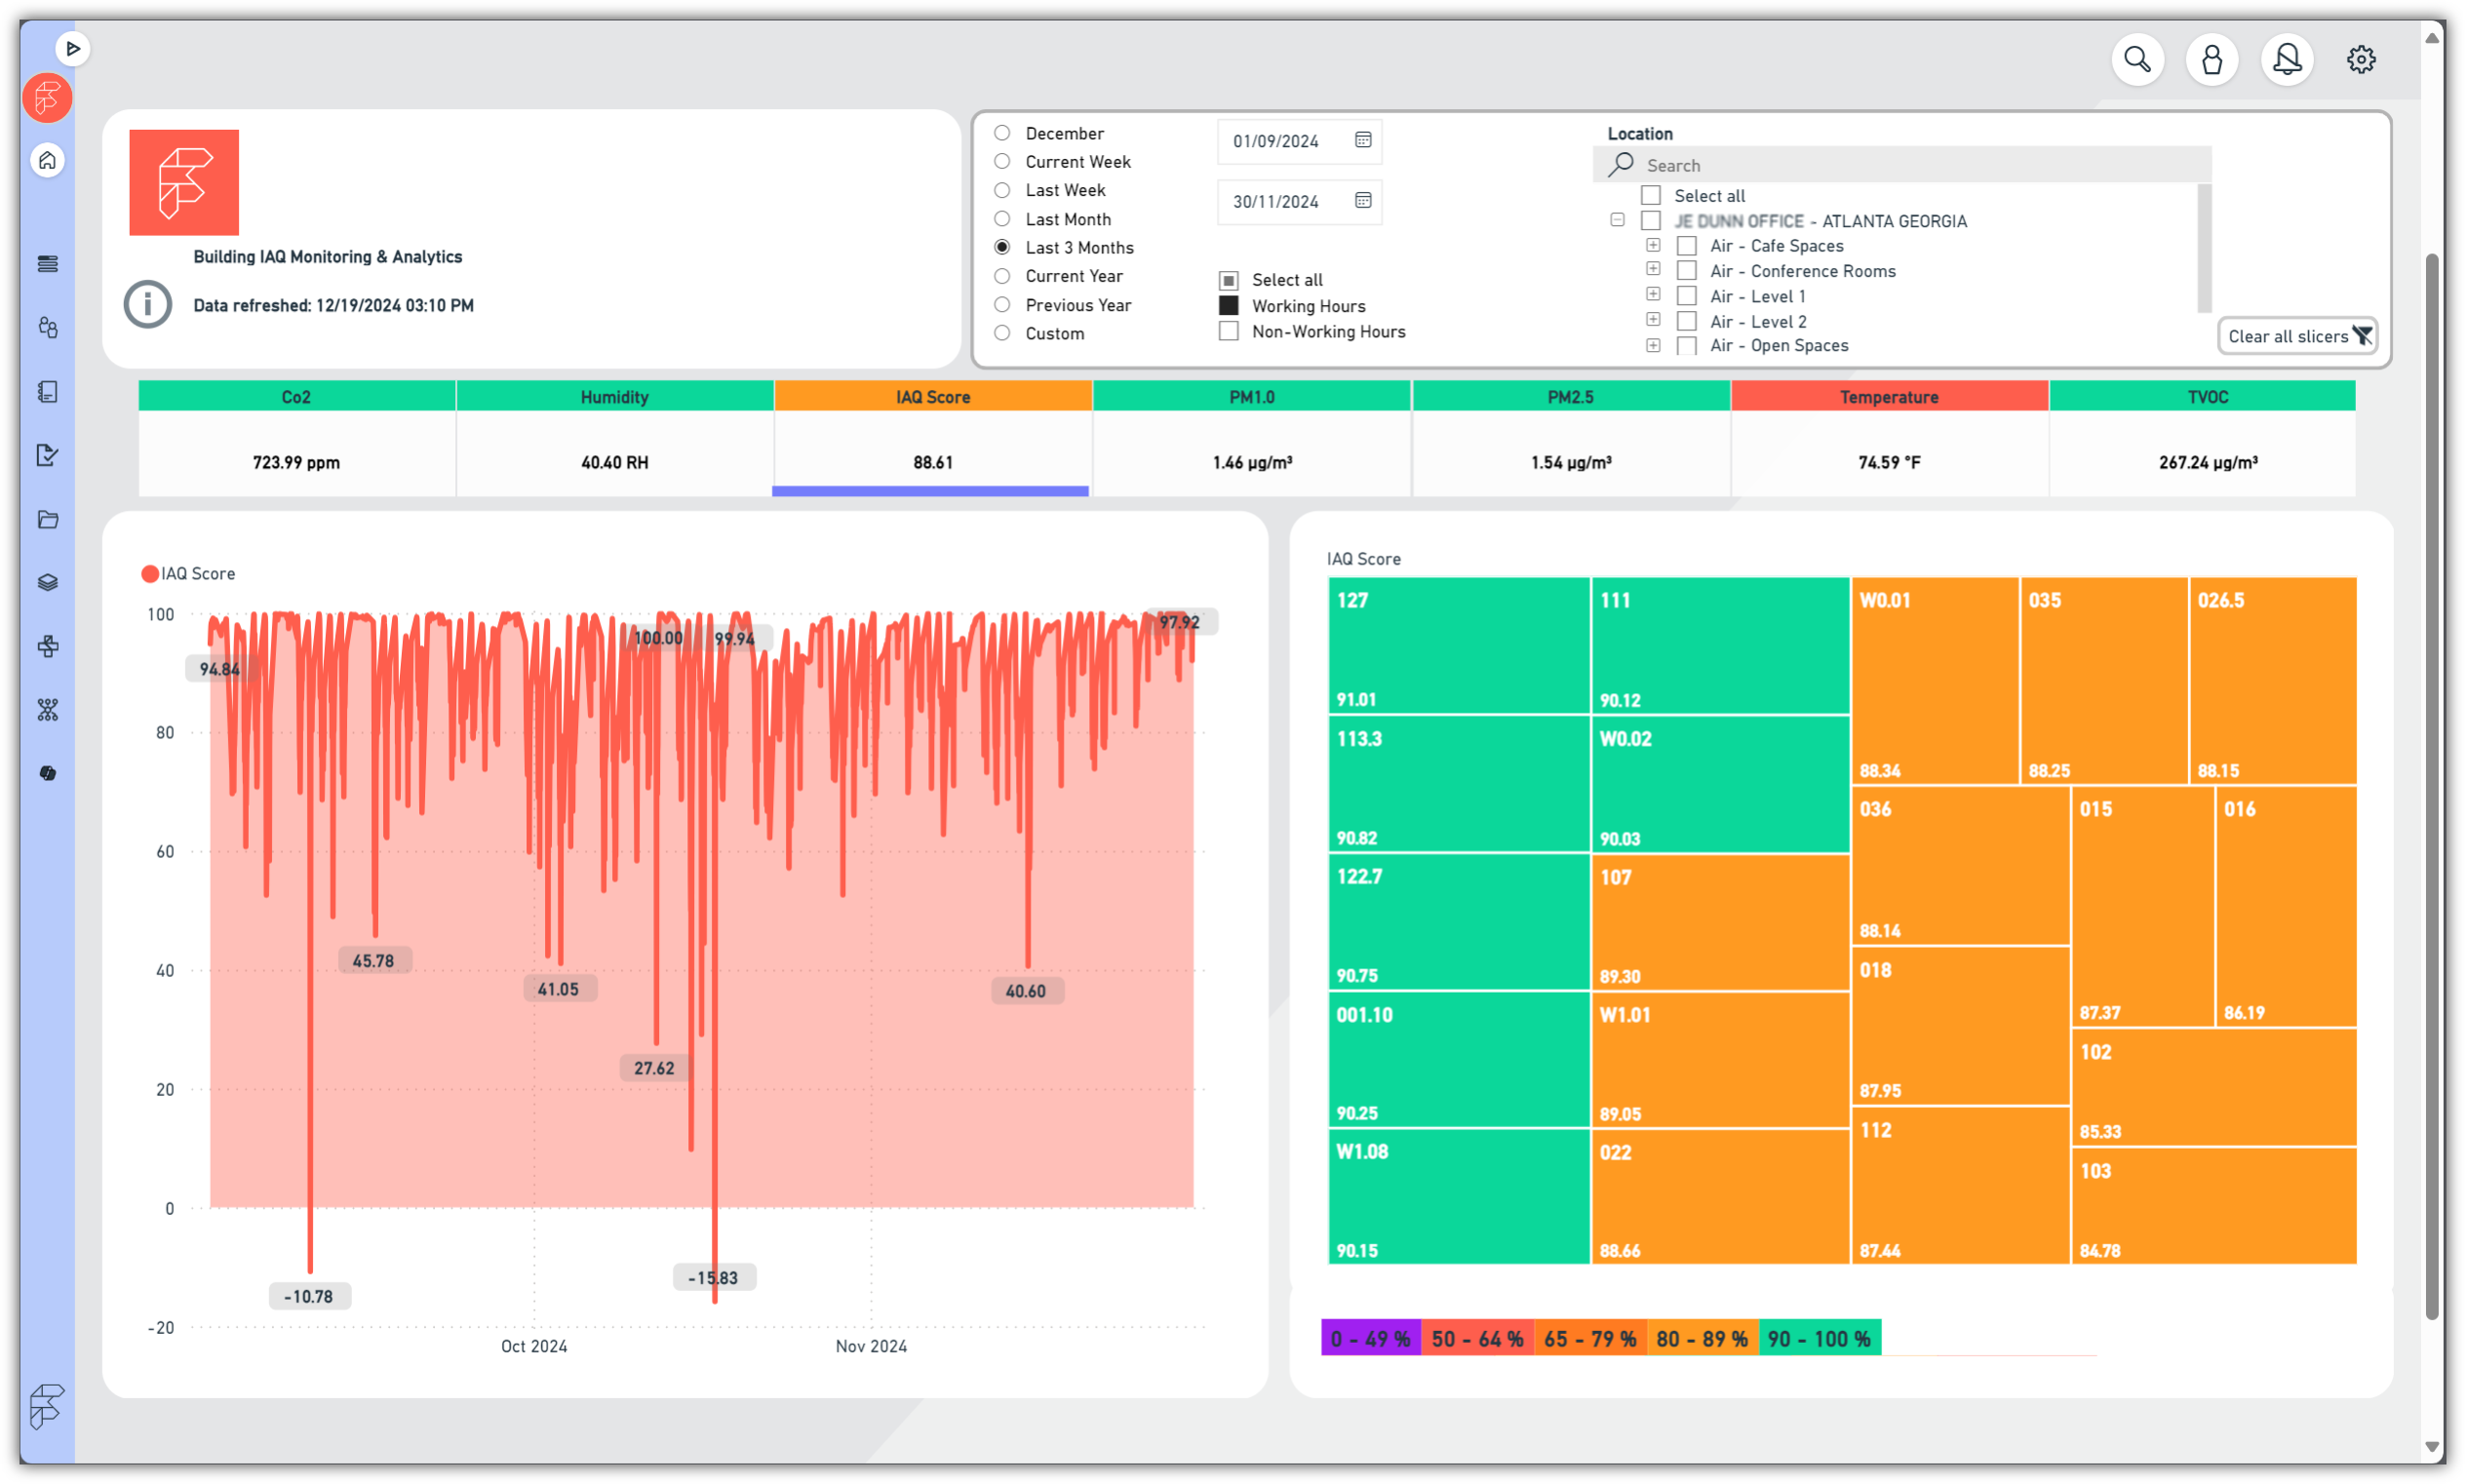
Task: Open the notifications bell icon
Action: pyautogui.click(x=2286, y=60)
